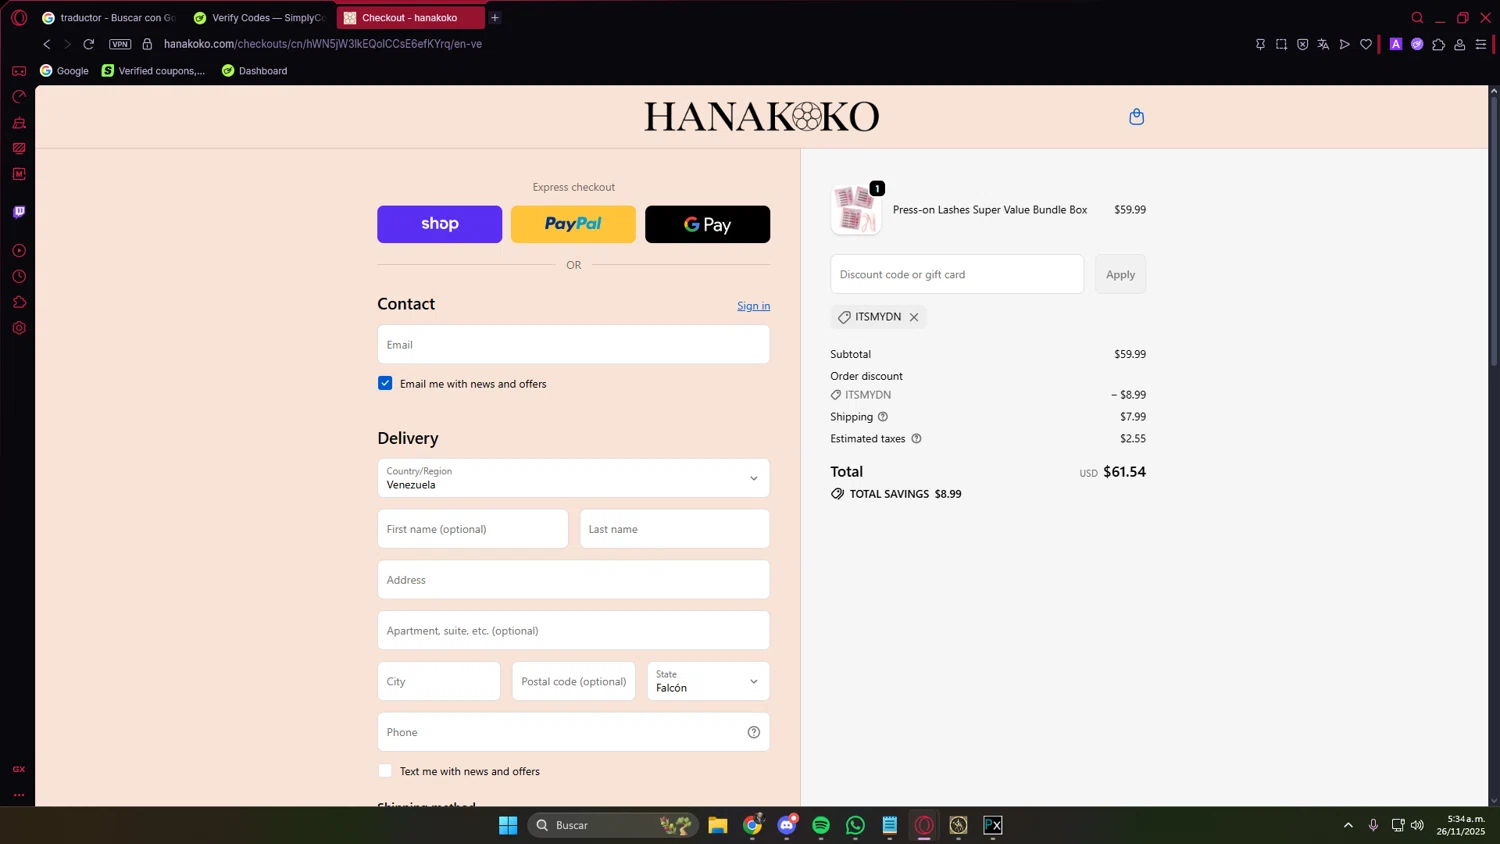Remove the ITSMYDN discount code

914,317
